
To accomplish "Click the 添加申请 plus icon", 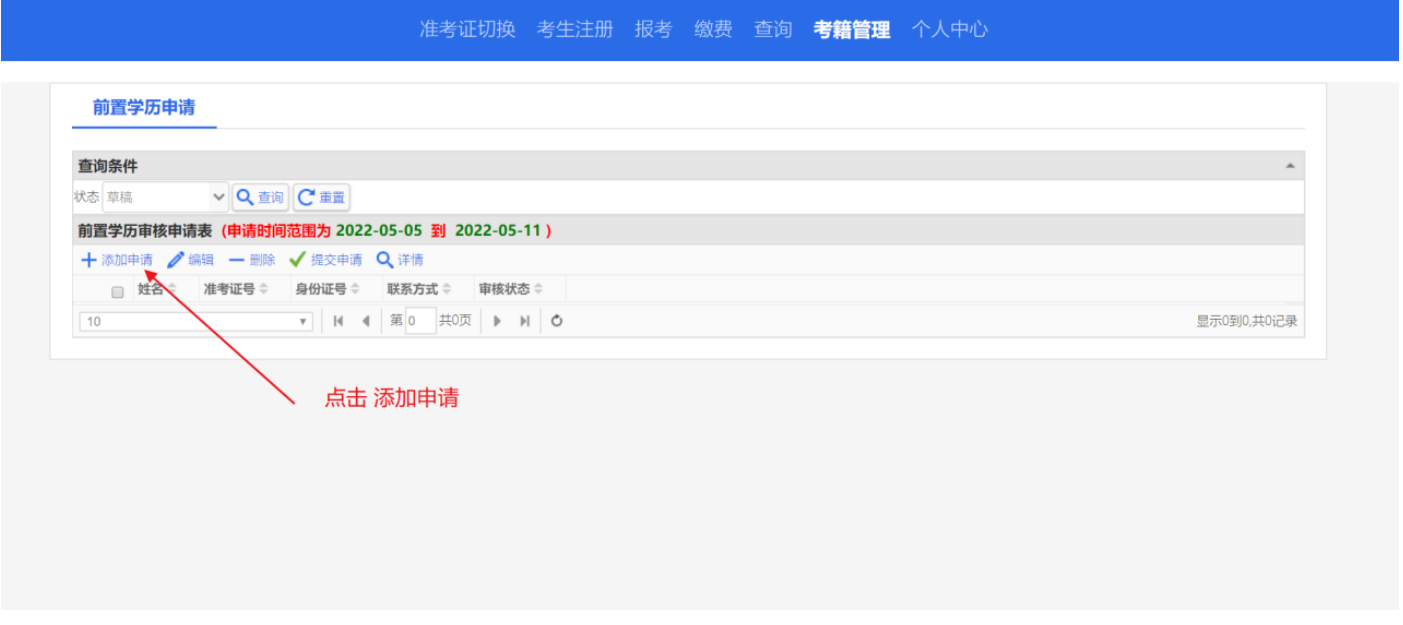I will (x=89, y=261).
